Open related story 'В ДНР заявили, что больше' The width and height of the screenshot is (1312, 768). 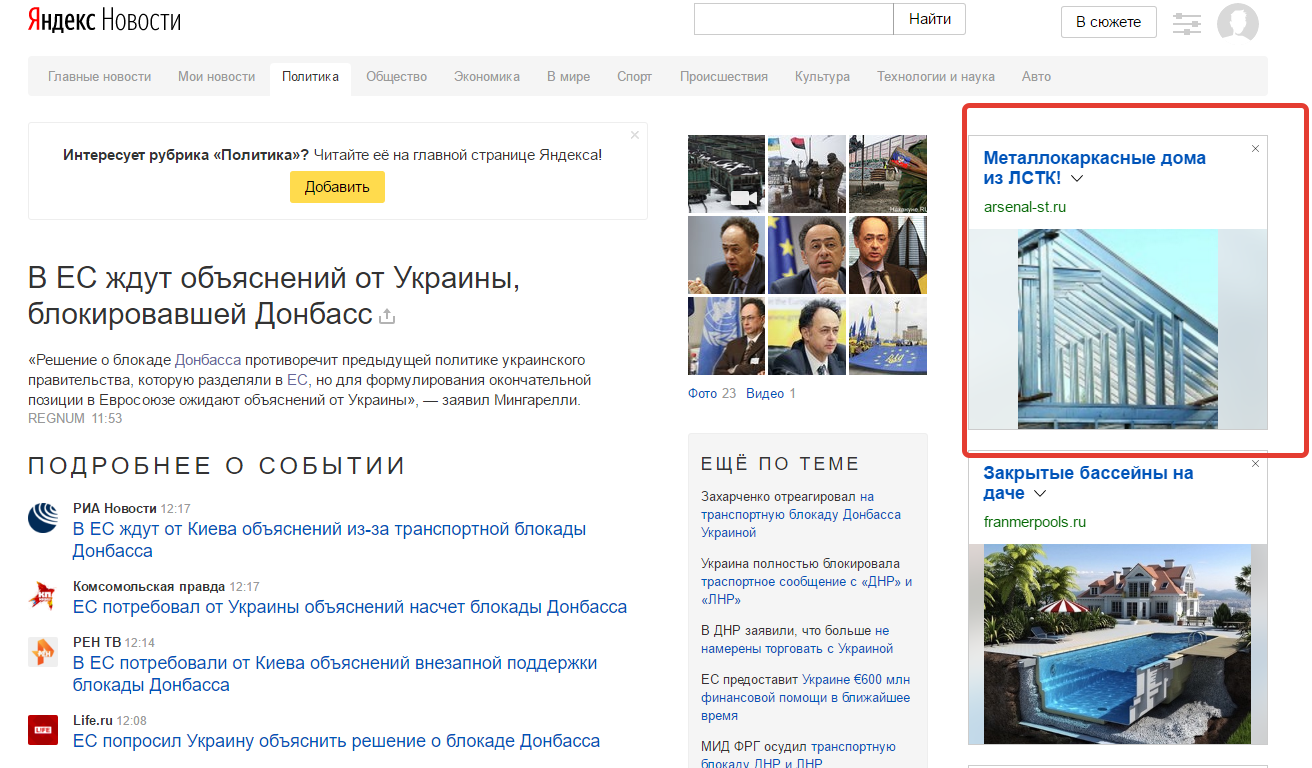tap(796, 639)
